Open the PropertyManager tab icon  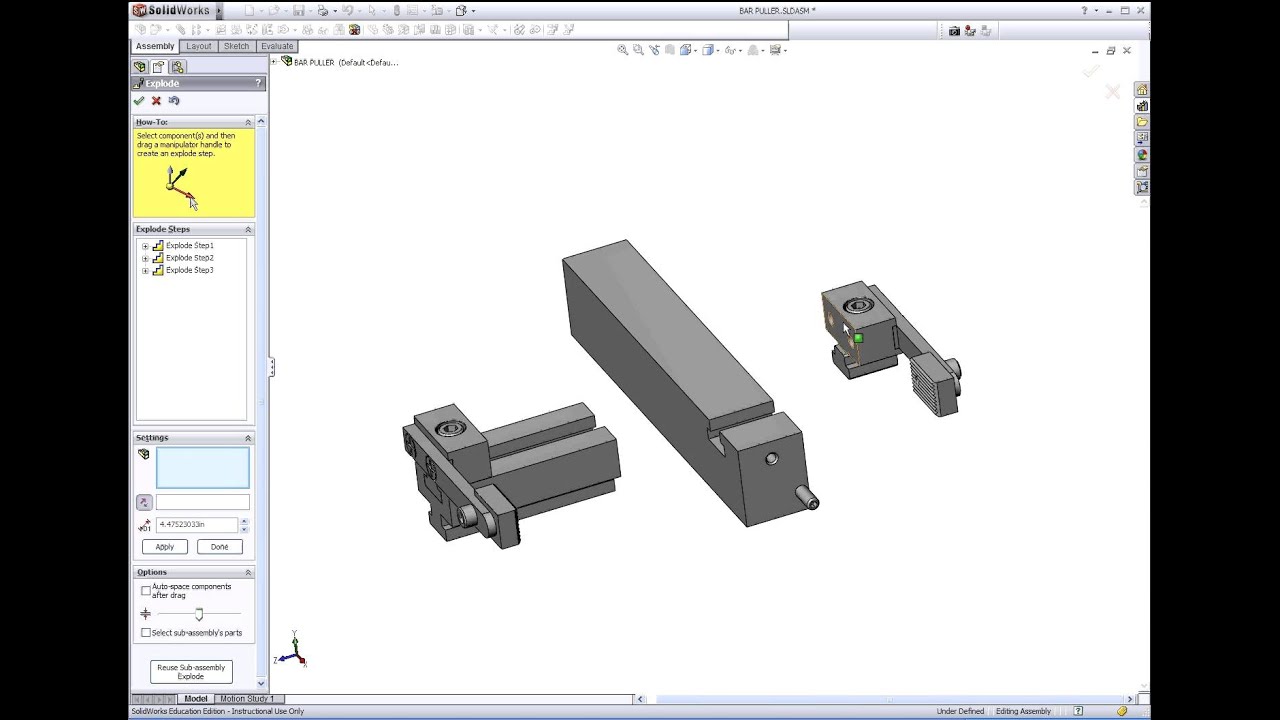[x=158, y=67]
